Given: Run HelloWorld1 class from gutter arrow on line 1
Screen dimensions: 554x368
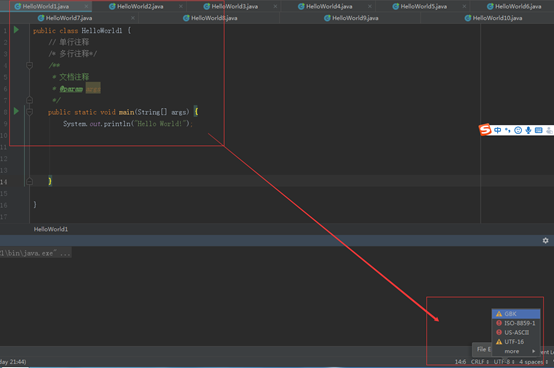Looking at the screenshot, I should [x=16, y=30].
